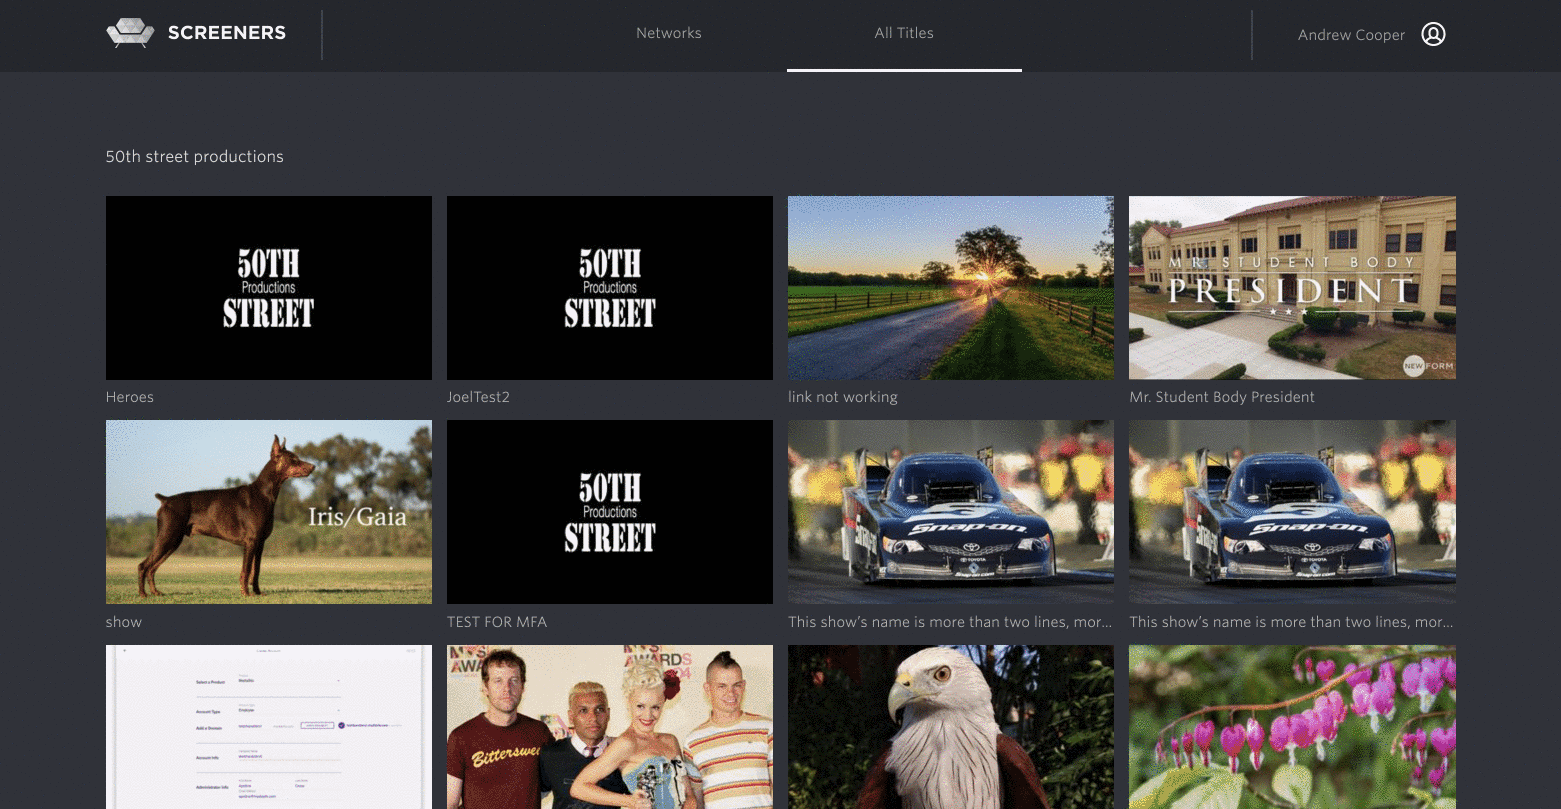Open the Heroes title thumbnail
The width and height of the screenshot is (1561, 809).
(268, 288)
